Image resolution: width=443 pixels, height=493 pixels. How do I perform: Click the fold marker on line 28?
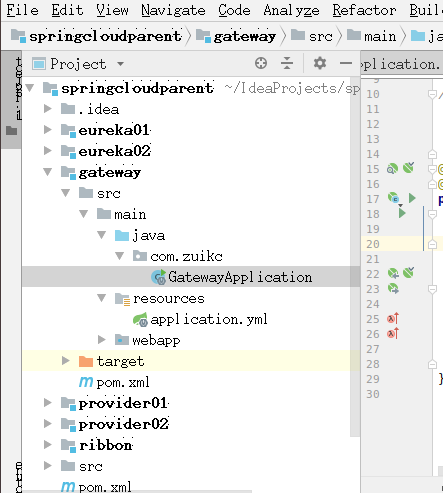(432, 364)
